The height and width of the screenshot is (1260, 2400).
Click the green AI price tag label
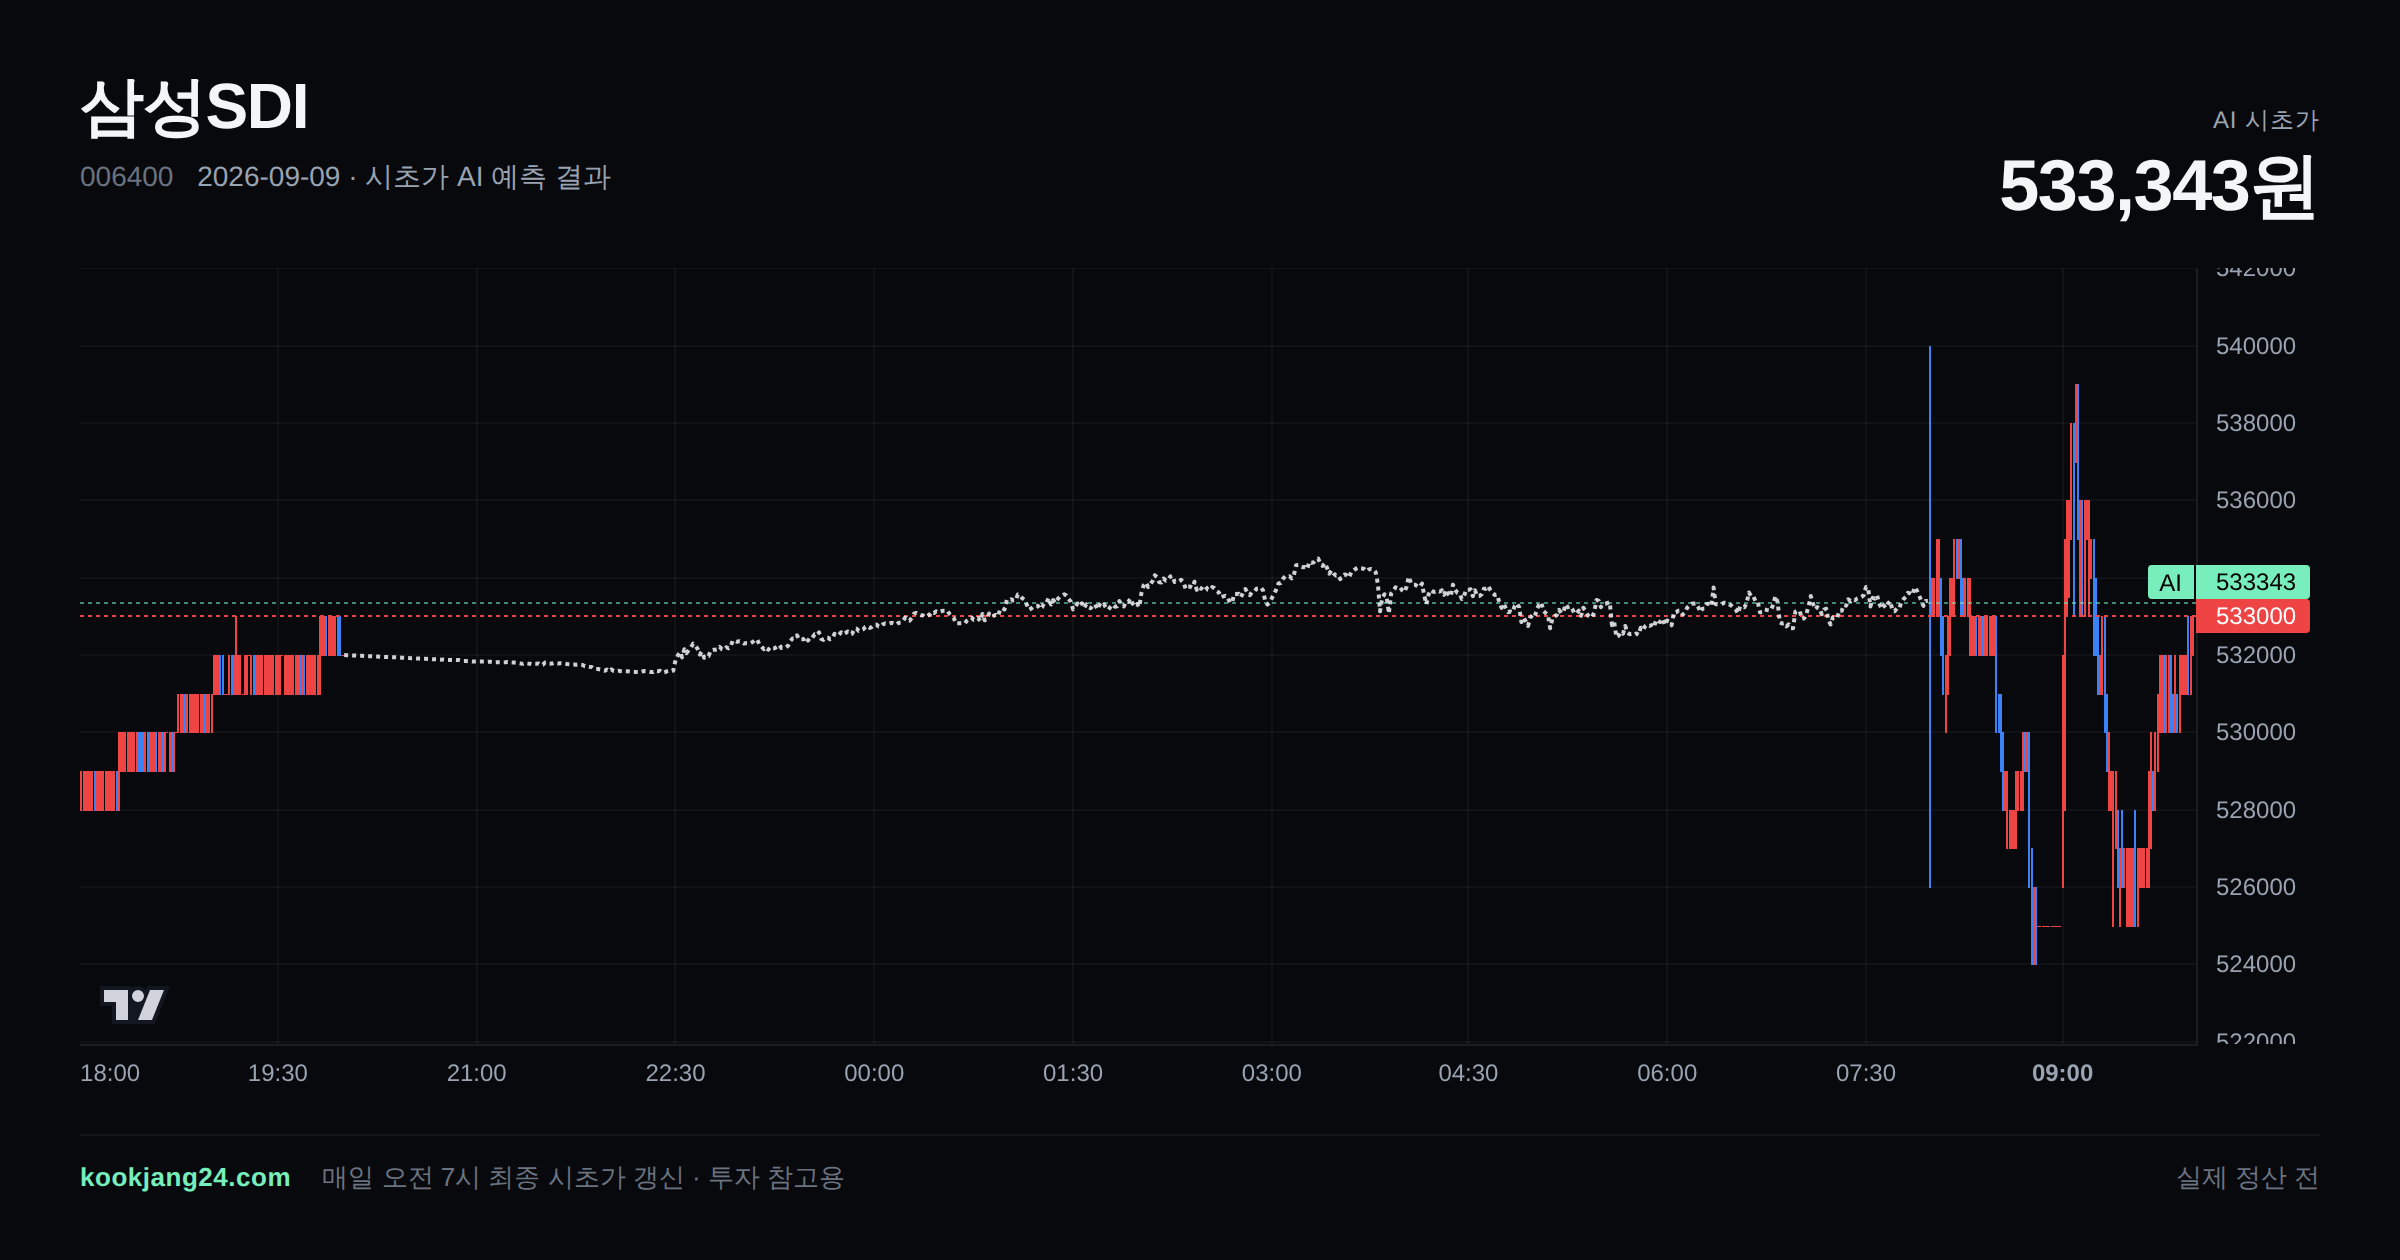tap(2170, 582)
